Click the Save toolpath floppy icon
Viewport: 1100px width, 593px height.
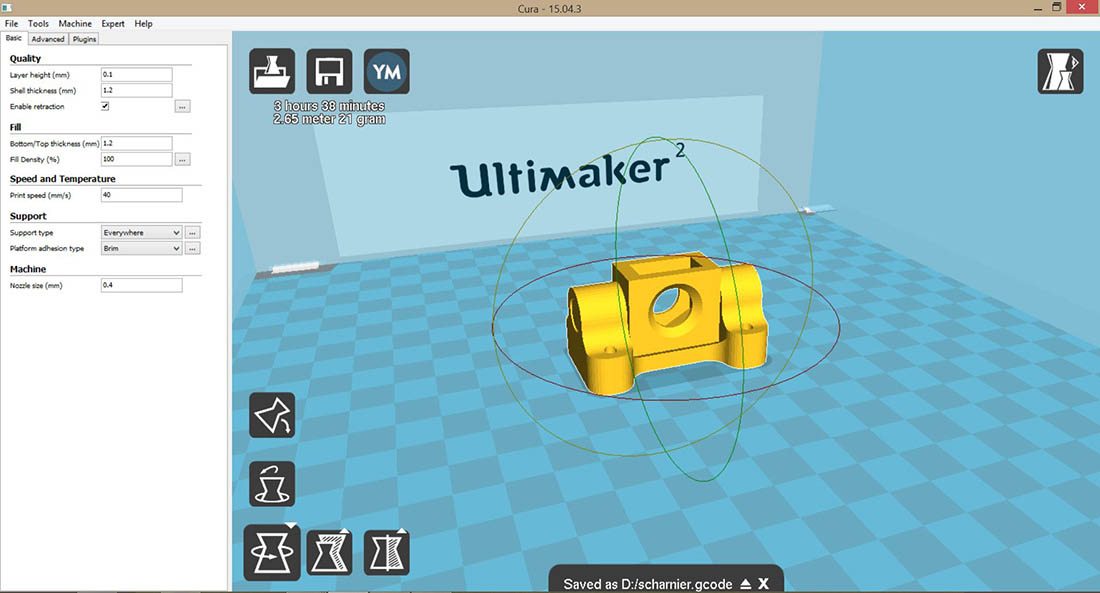[329, 71]
